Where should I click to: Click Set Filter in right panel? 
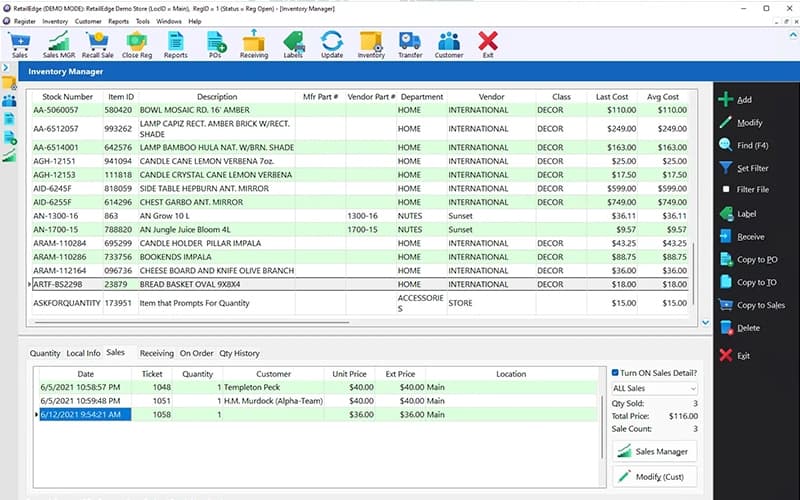(x=750, y=168)
